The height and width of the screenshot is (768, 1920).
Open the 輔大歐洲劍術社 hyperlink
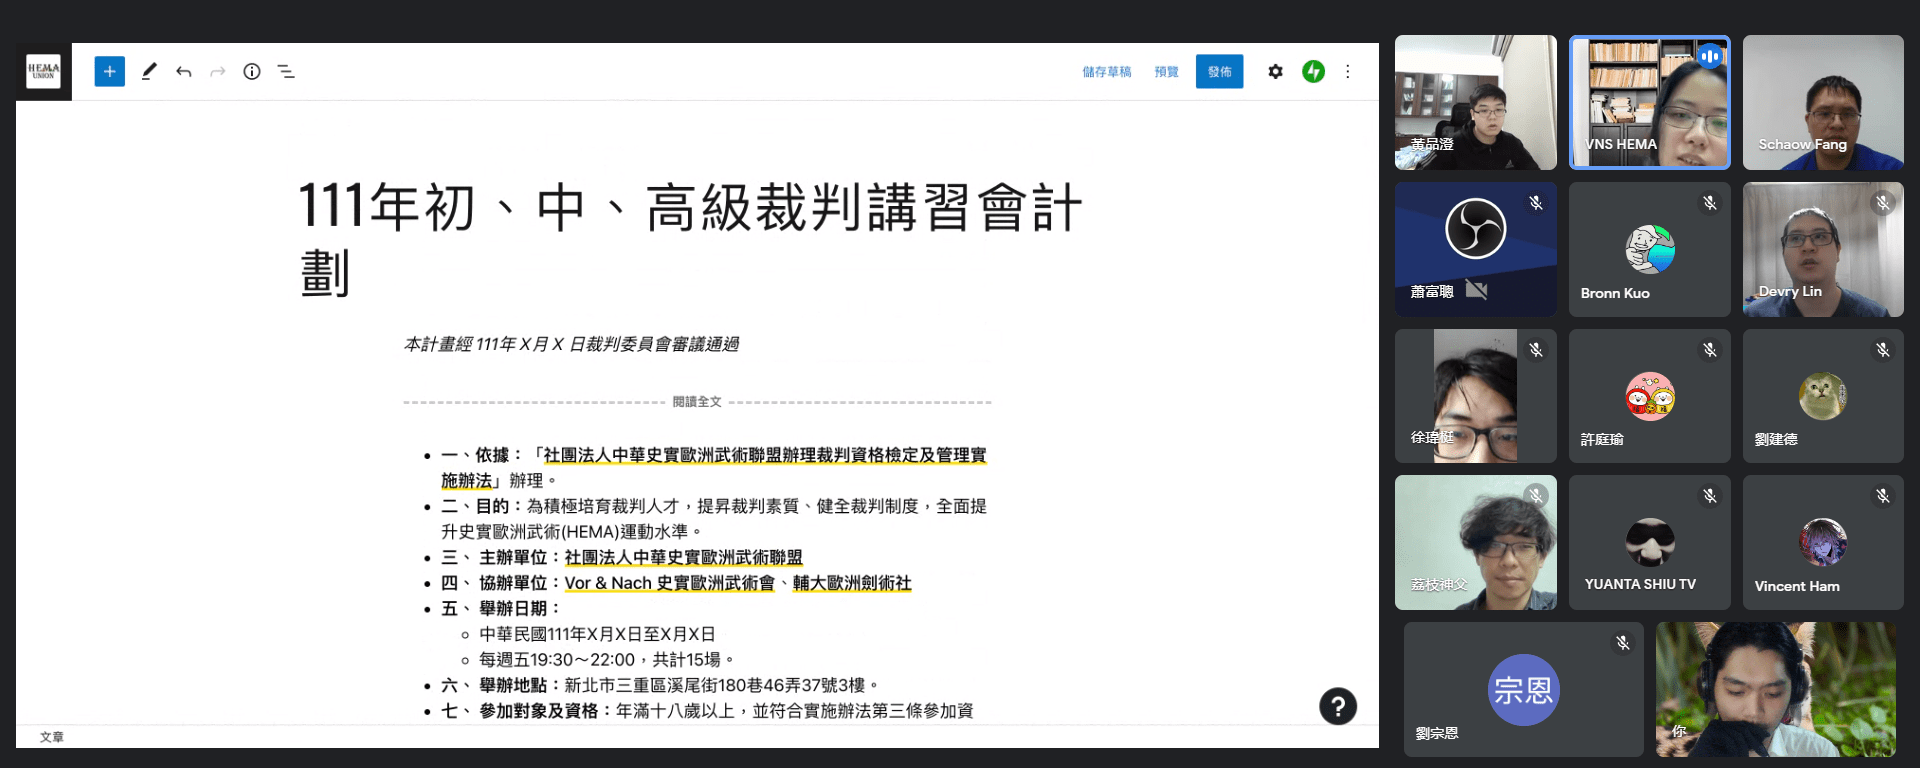(852, 583)
